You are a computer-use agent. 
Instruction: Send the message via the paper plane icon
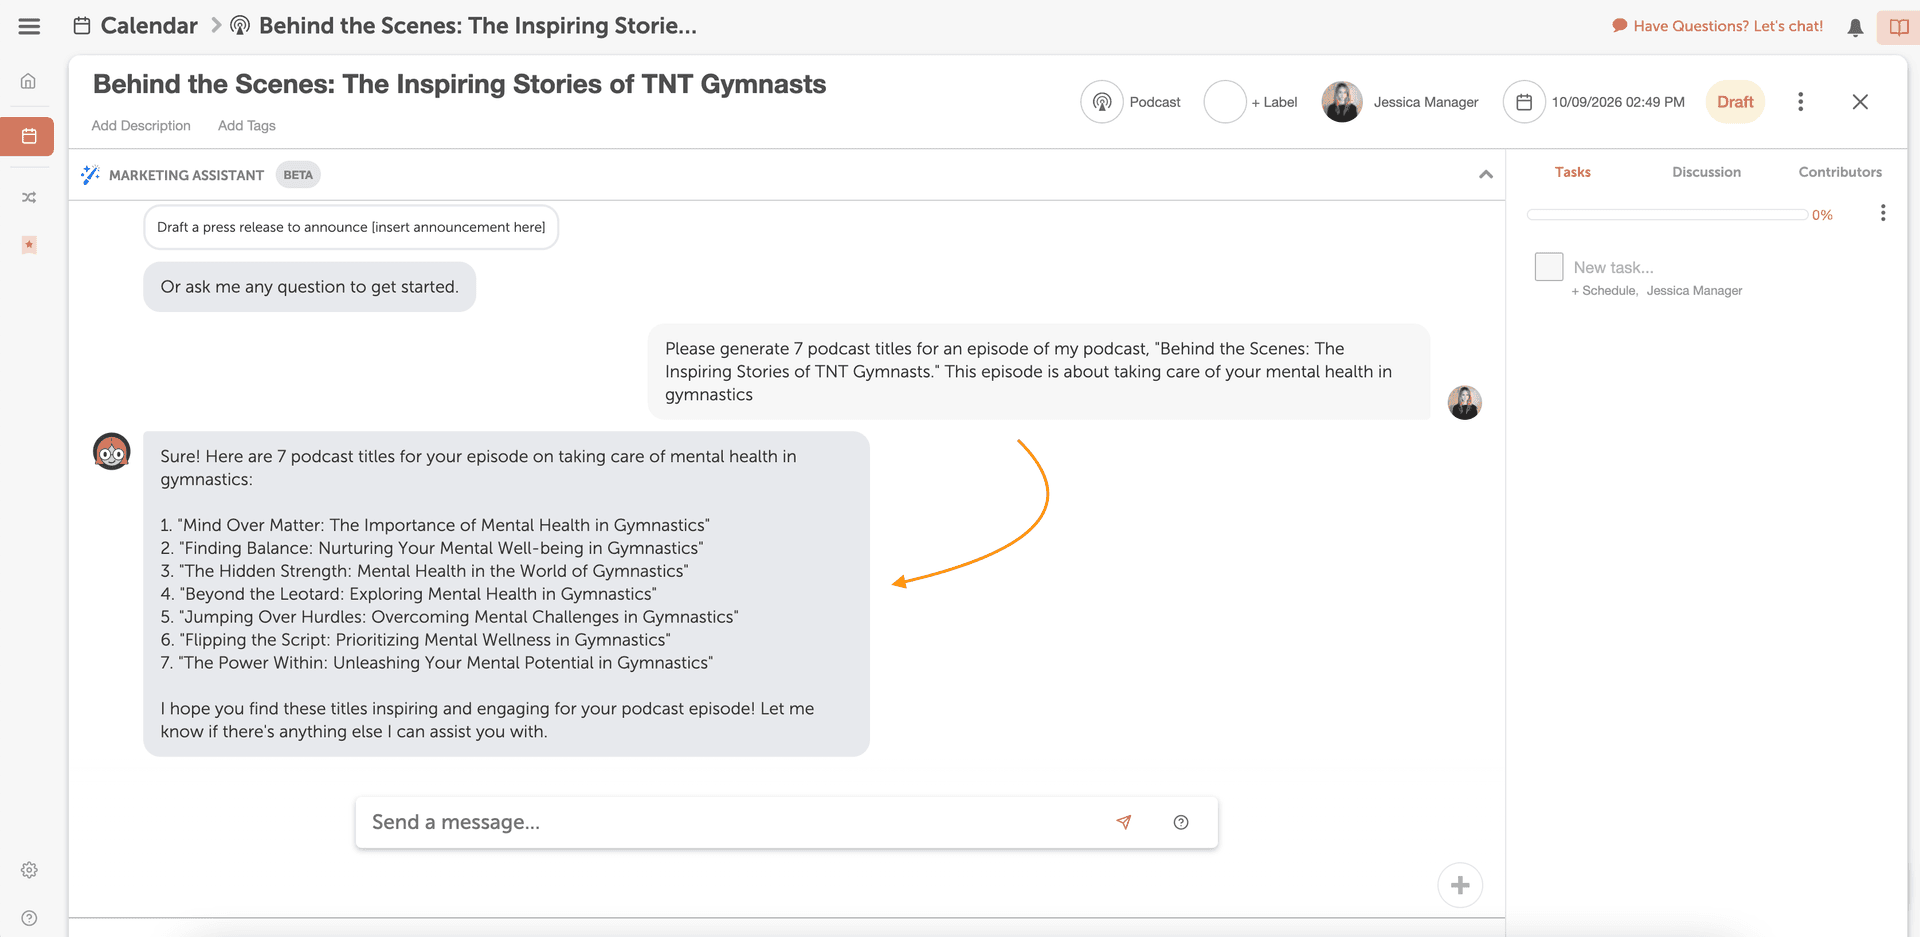point(1124,821)
